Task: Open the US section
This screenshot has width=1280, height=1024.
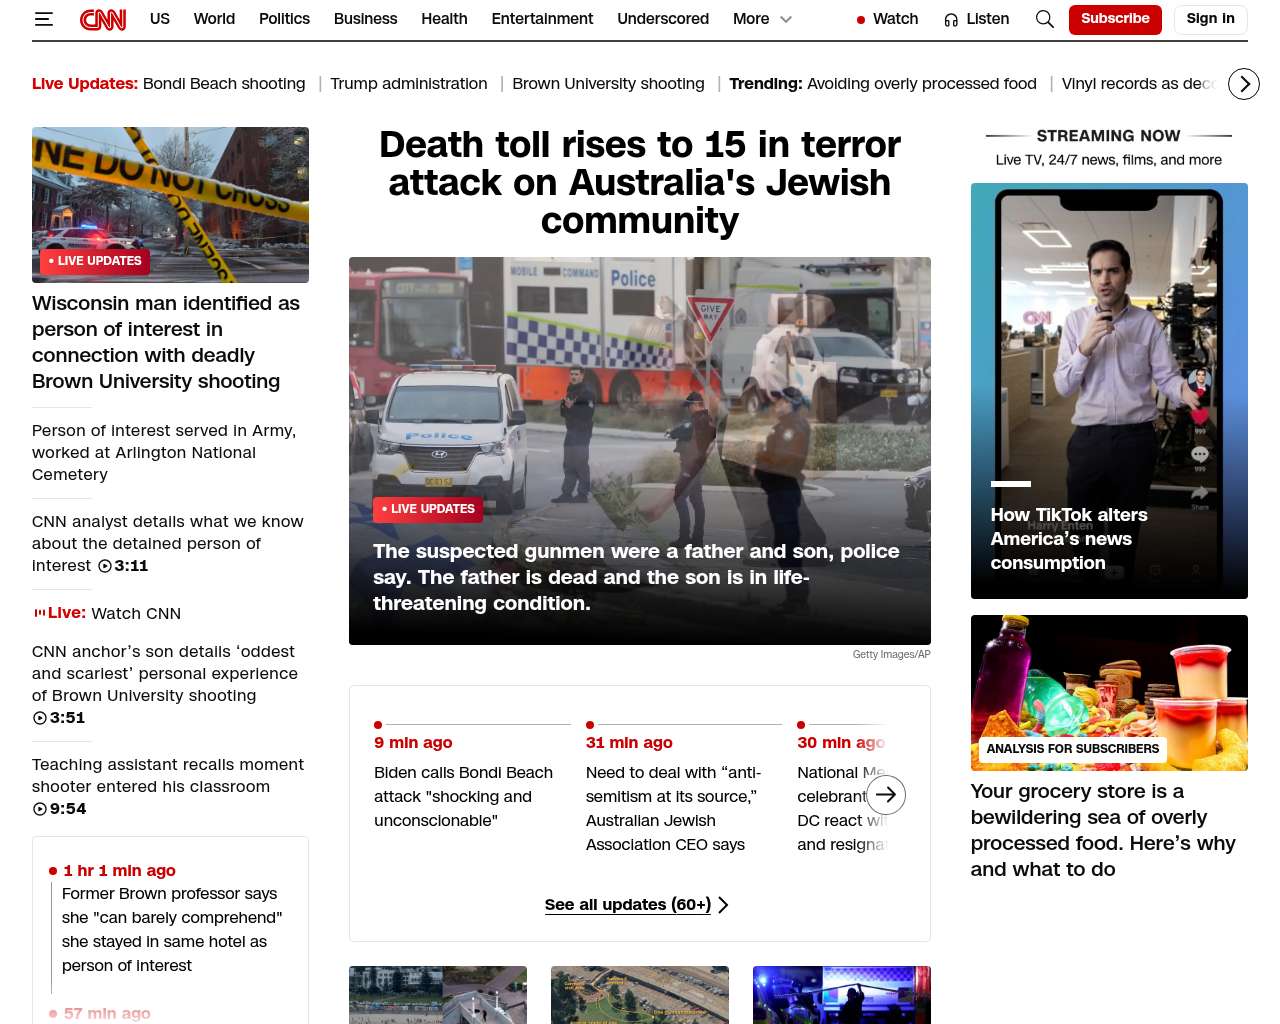Action: 160,19
